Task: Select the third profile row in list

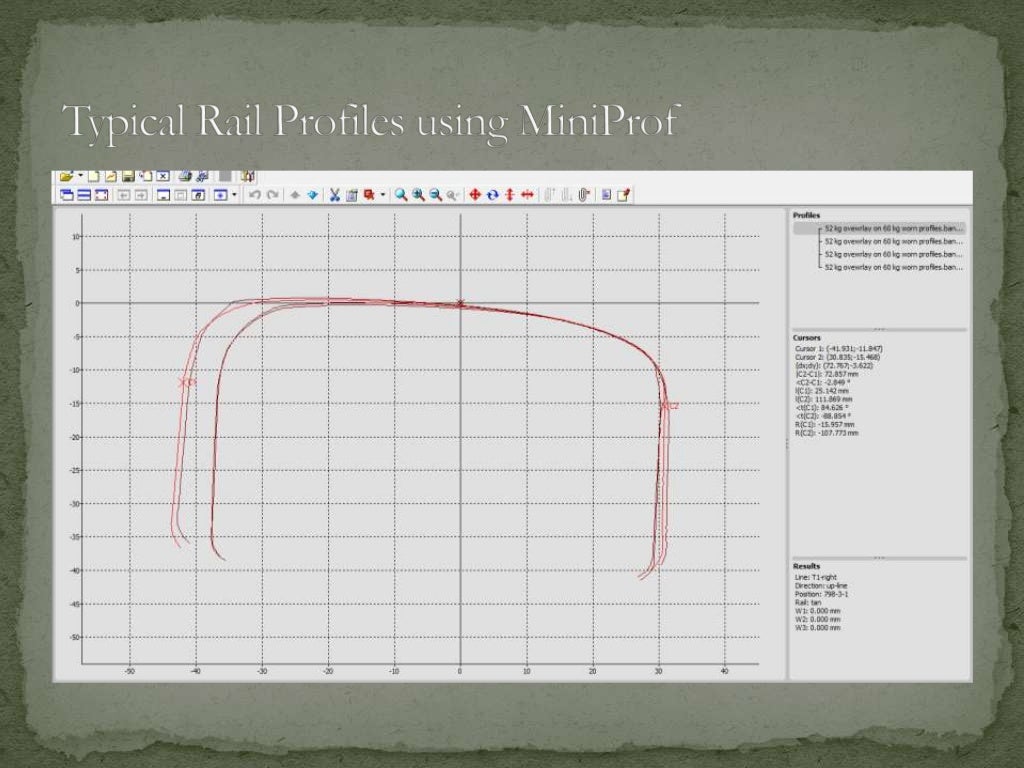Action: [x=893, y=255]
